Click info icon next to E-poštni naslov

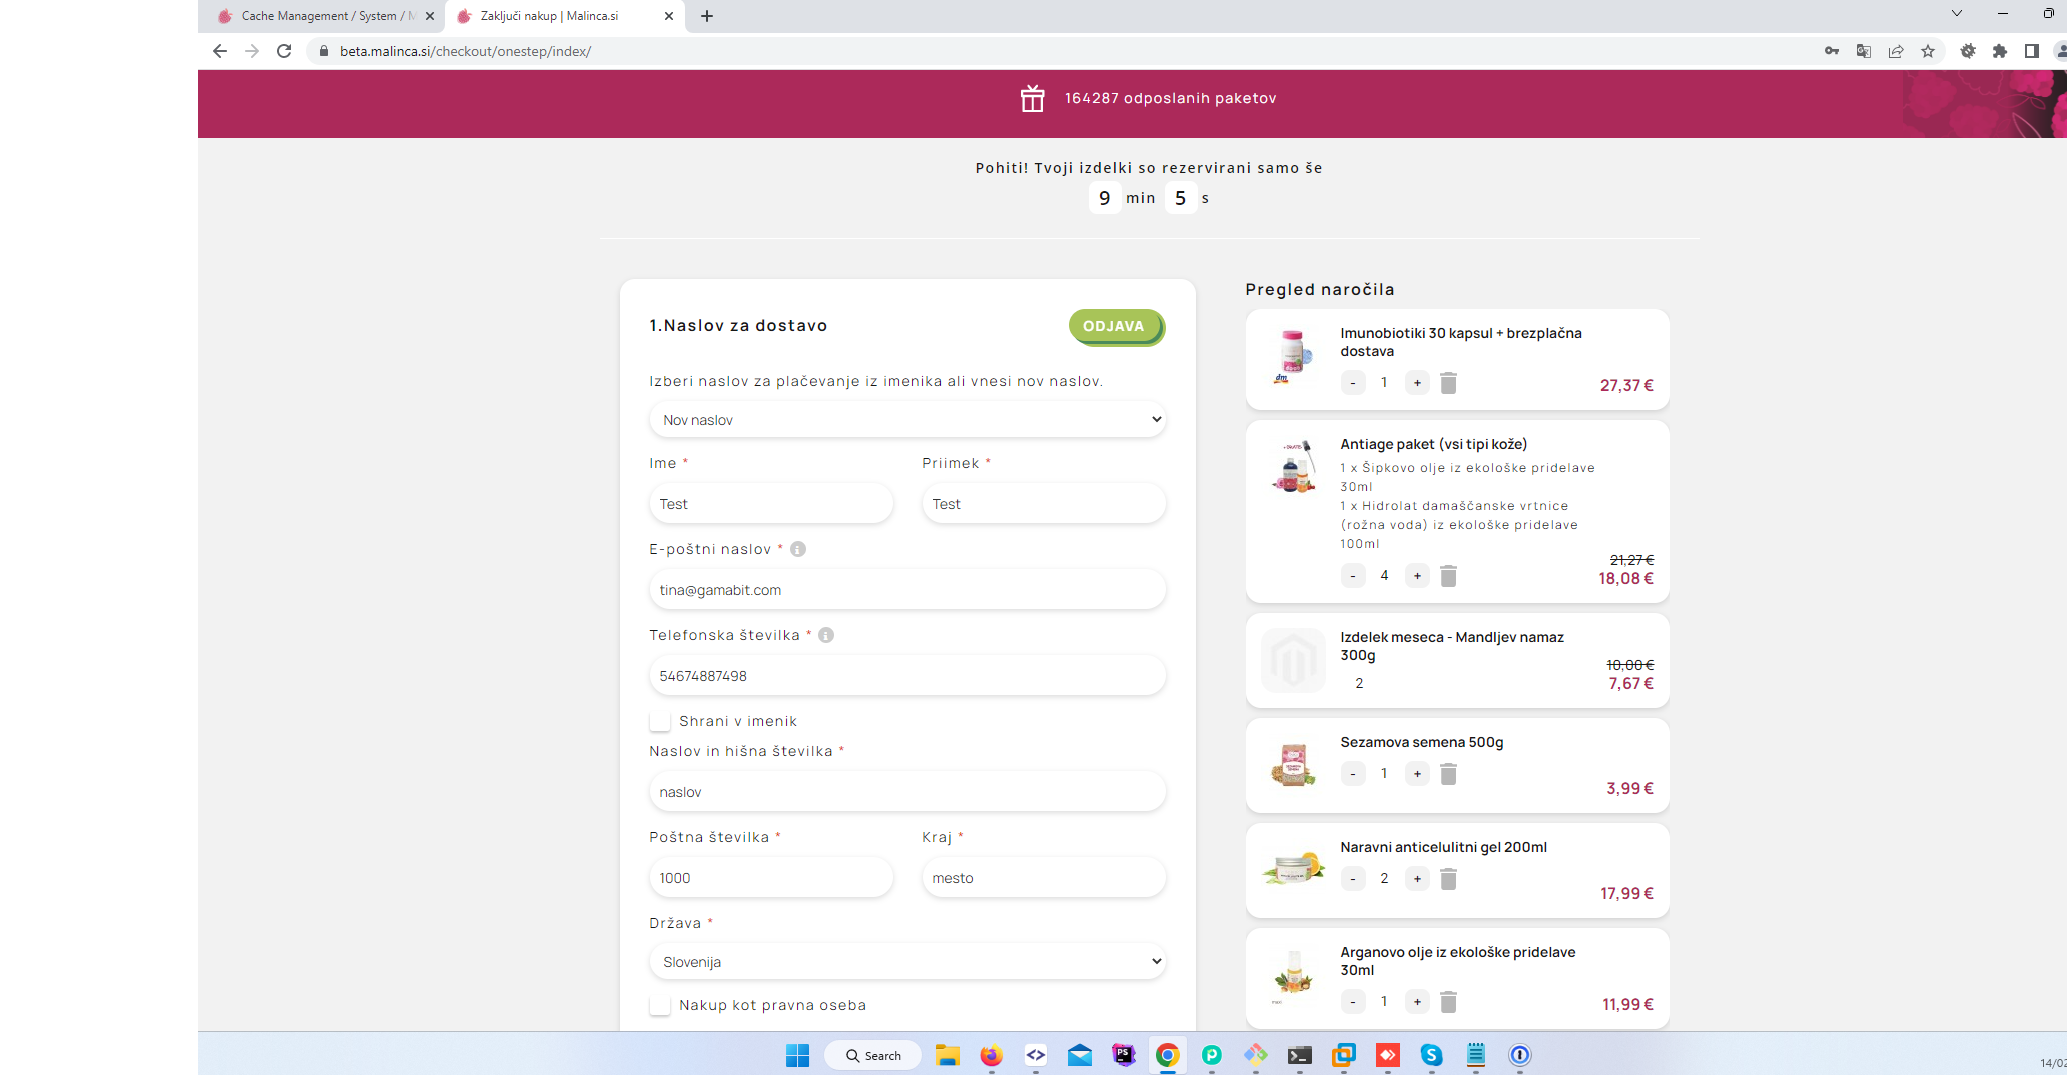click(x=798, y=549)
